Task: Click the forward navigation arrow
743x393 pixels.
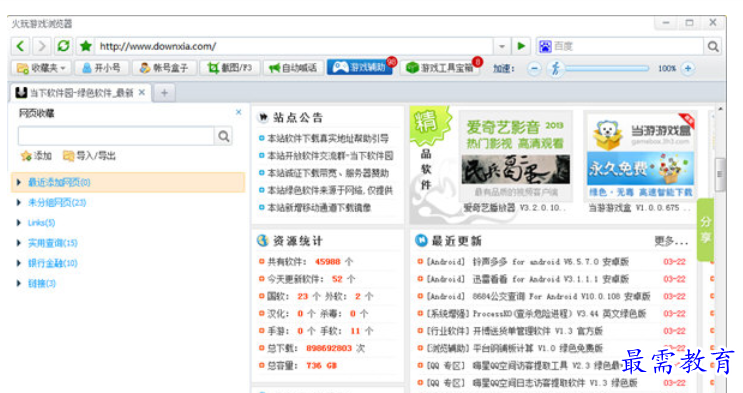Action: point(42,46)
